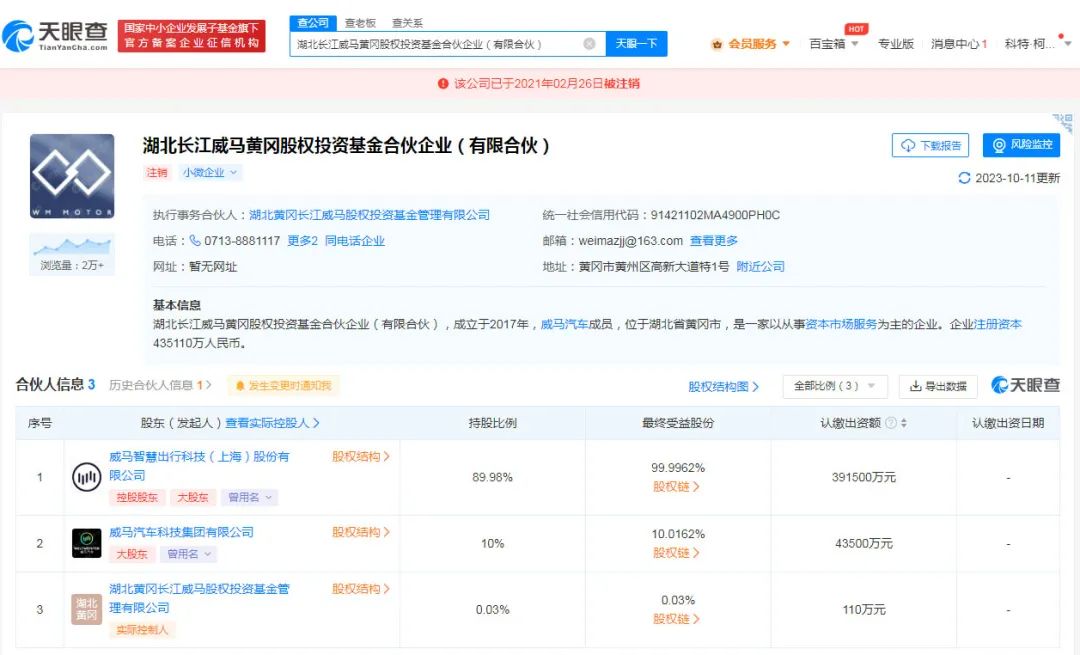This screenshot has width=1080, height=655.
Task: Click the 下载报告 button
Action: coord(931,145)
